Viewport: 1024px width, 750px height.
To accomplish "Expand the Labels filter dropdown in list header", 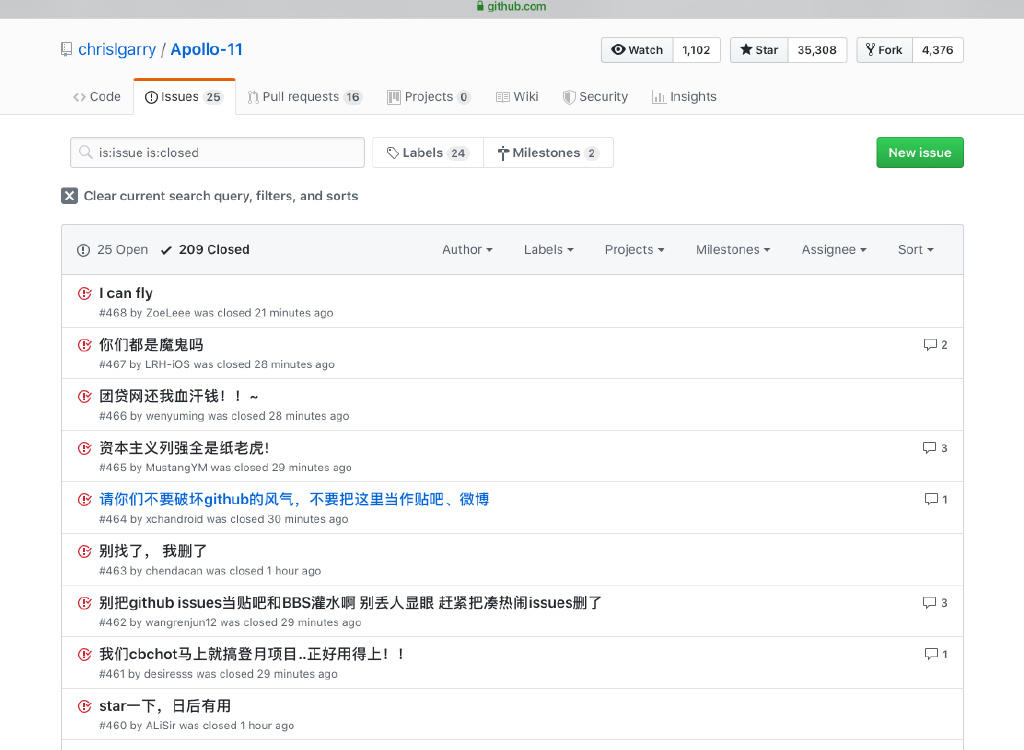I will click(549, 250).
